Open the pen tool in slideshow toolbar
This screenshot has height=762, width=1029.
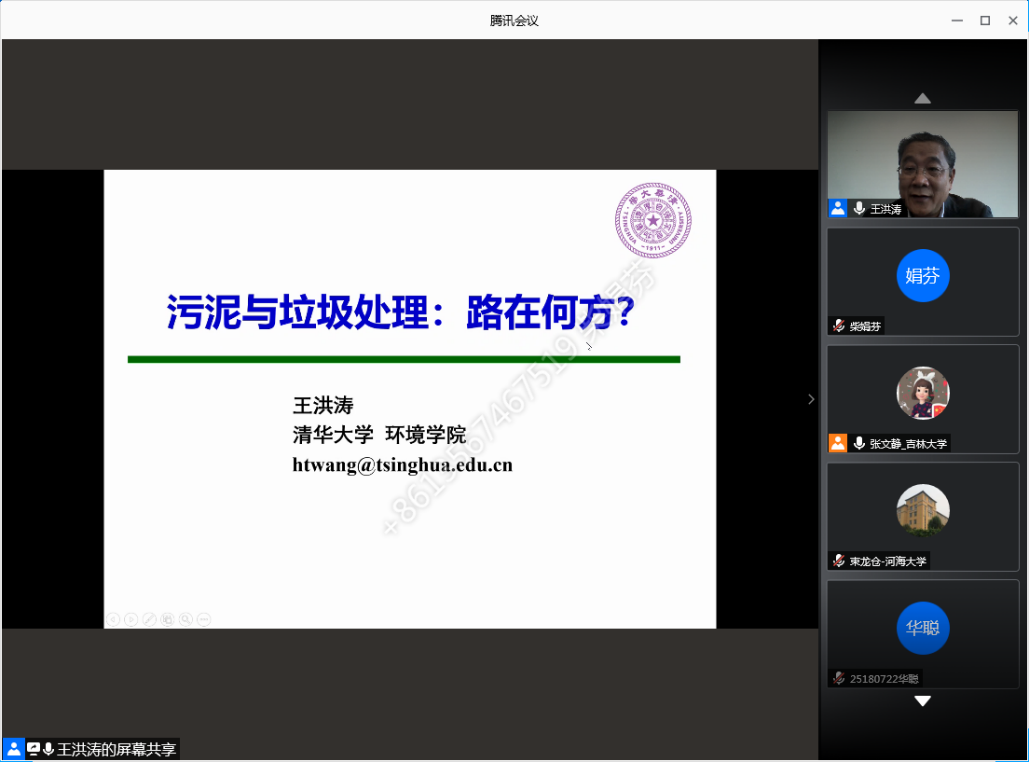[x=149, y=620]
